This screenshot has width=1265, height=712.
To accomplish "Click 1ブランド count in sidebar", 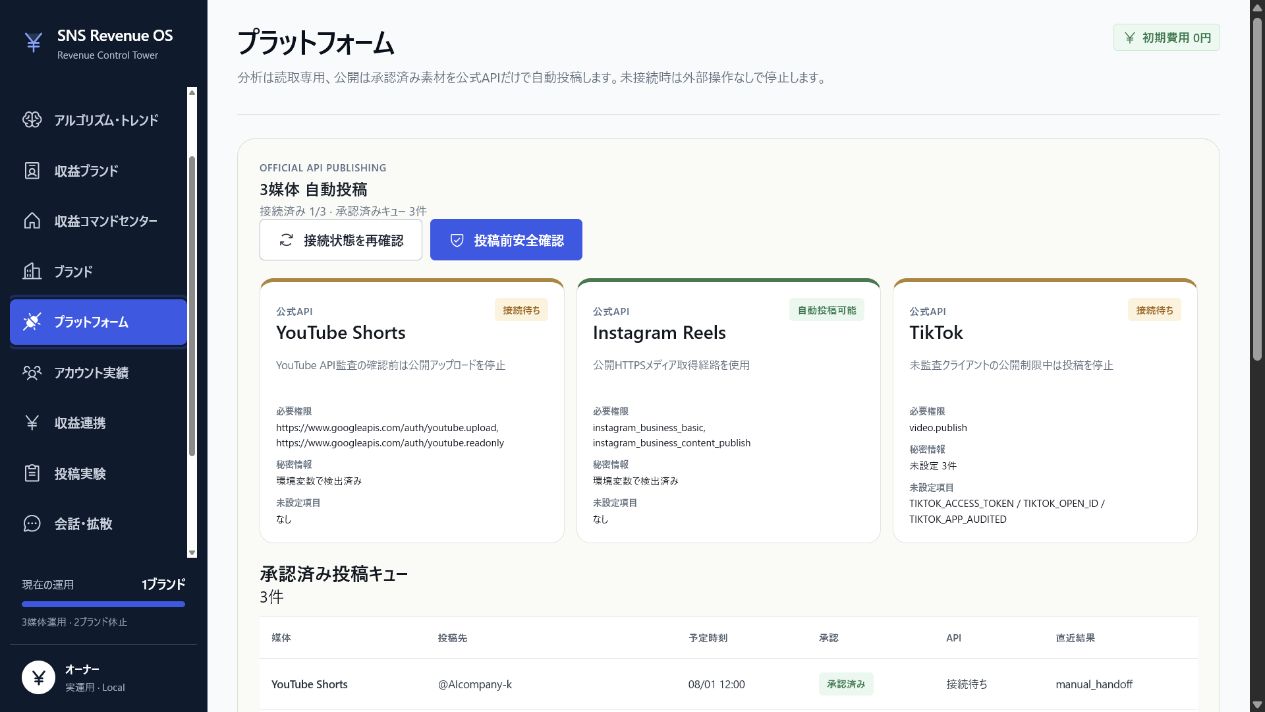I will [163, 584].
